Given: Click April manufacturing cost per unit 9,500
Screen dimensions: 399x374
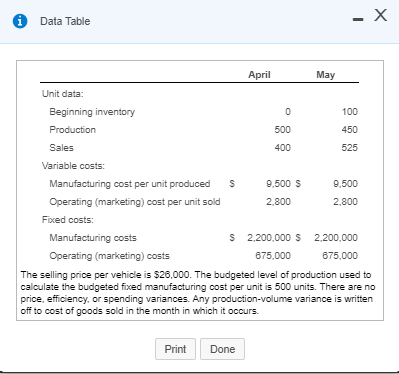Looking at the screenshot, I should tap(279, 184).
